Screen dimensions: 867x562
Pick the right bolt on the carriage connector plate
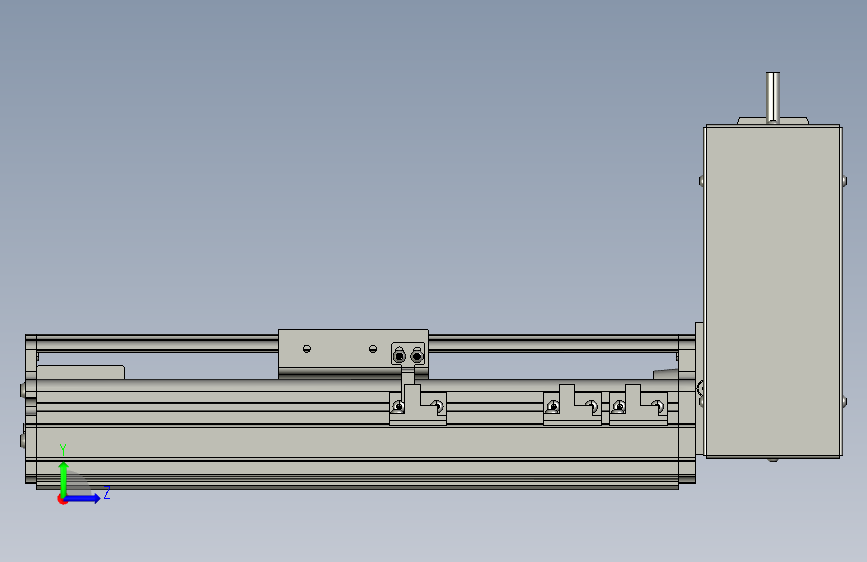(417, 356)
